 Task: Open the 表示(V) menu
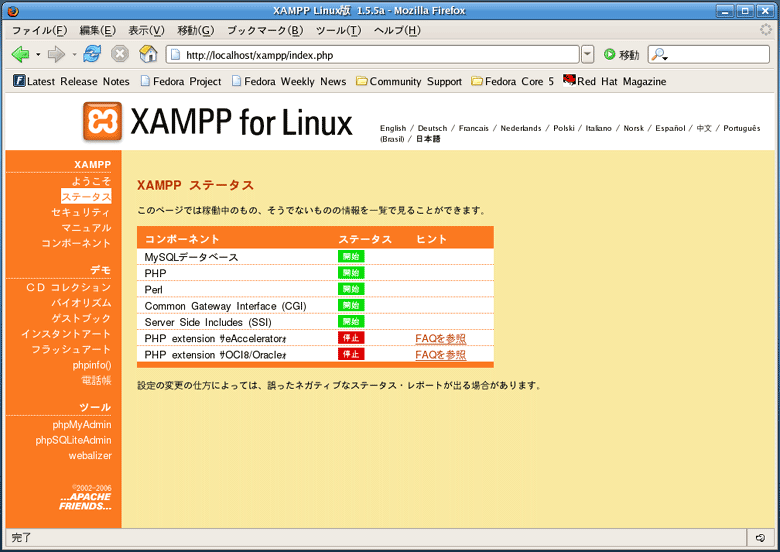(146, 30)
